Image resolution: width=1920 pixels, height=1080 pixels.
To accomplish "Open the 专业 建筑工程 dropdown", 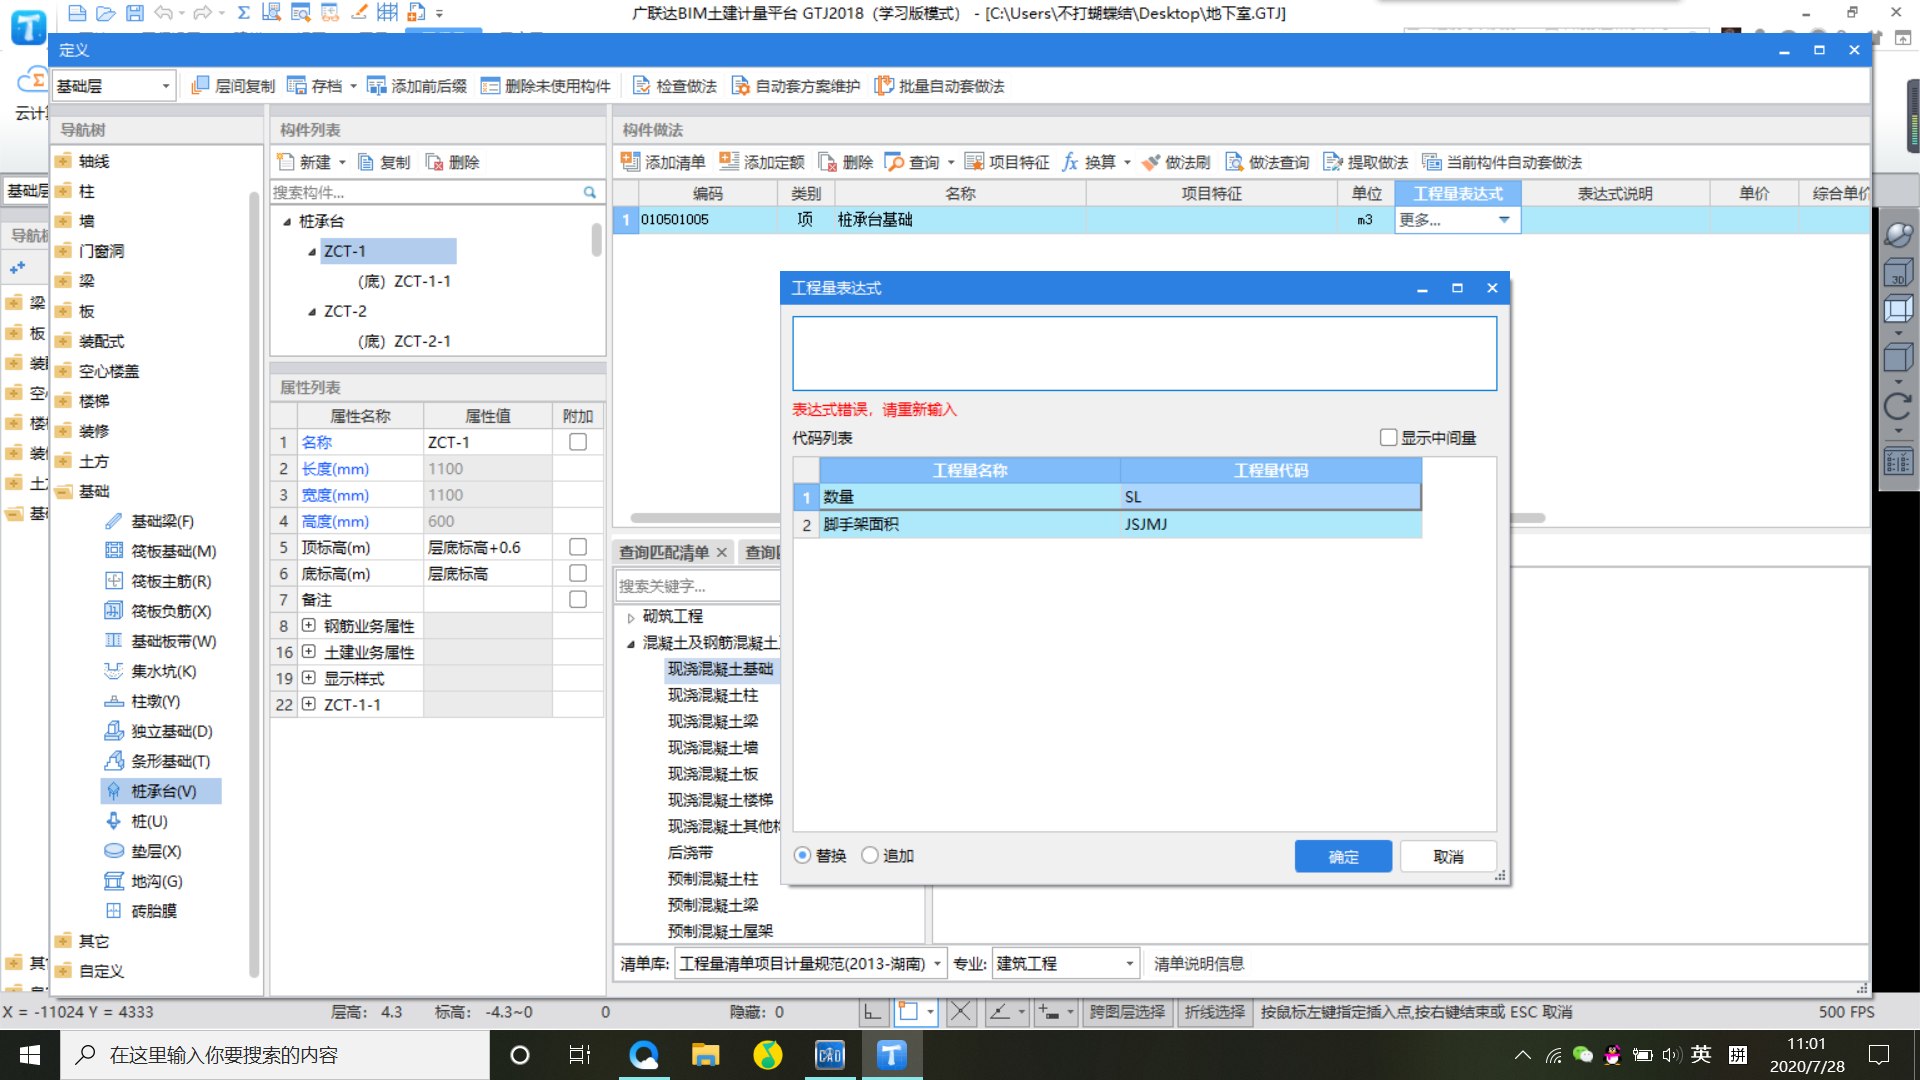I will [1129, 964].
